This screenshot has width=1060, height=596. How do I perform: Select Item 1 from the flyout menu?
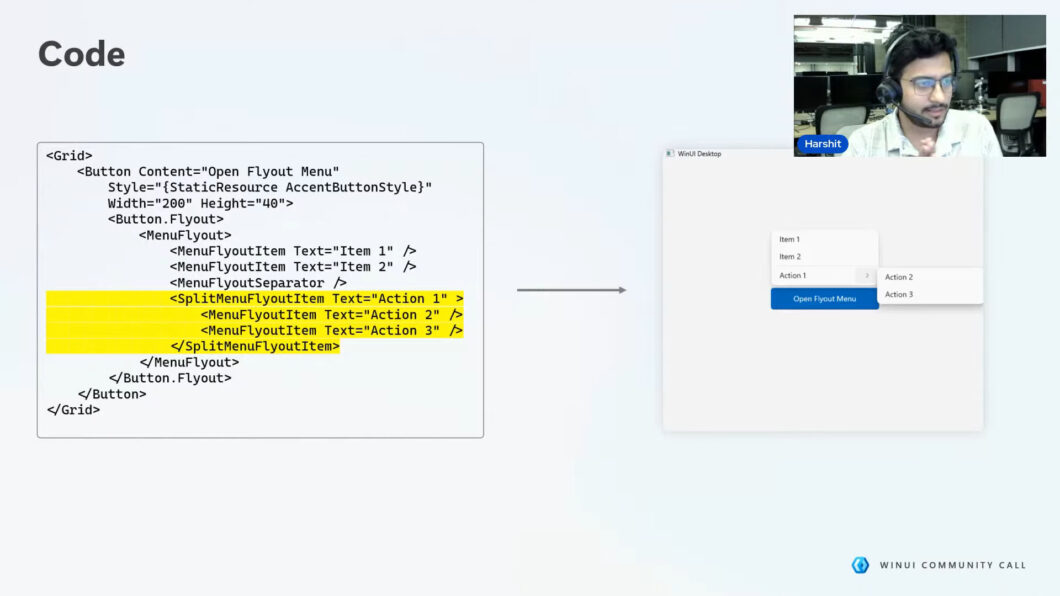click(x=790, y=239)
